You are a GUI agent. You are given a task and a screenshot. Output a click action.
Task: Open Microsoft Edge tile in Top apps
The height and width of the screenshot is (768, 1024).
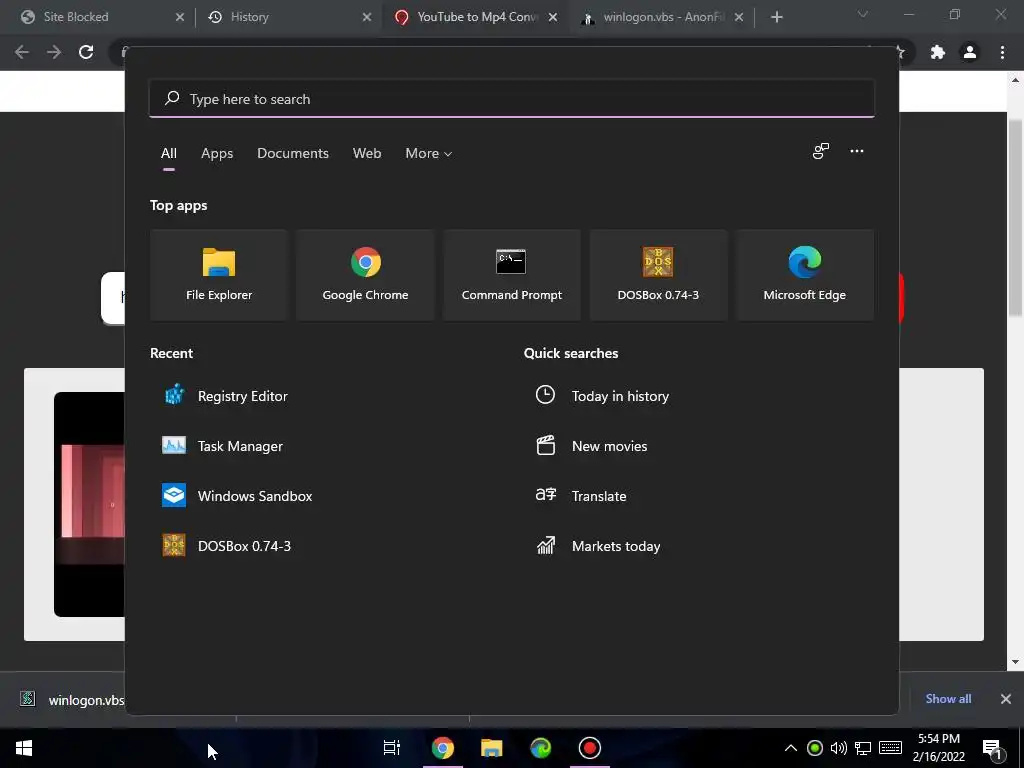805,275
